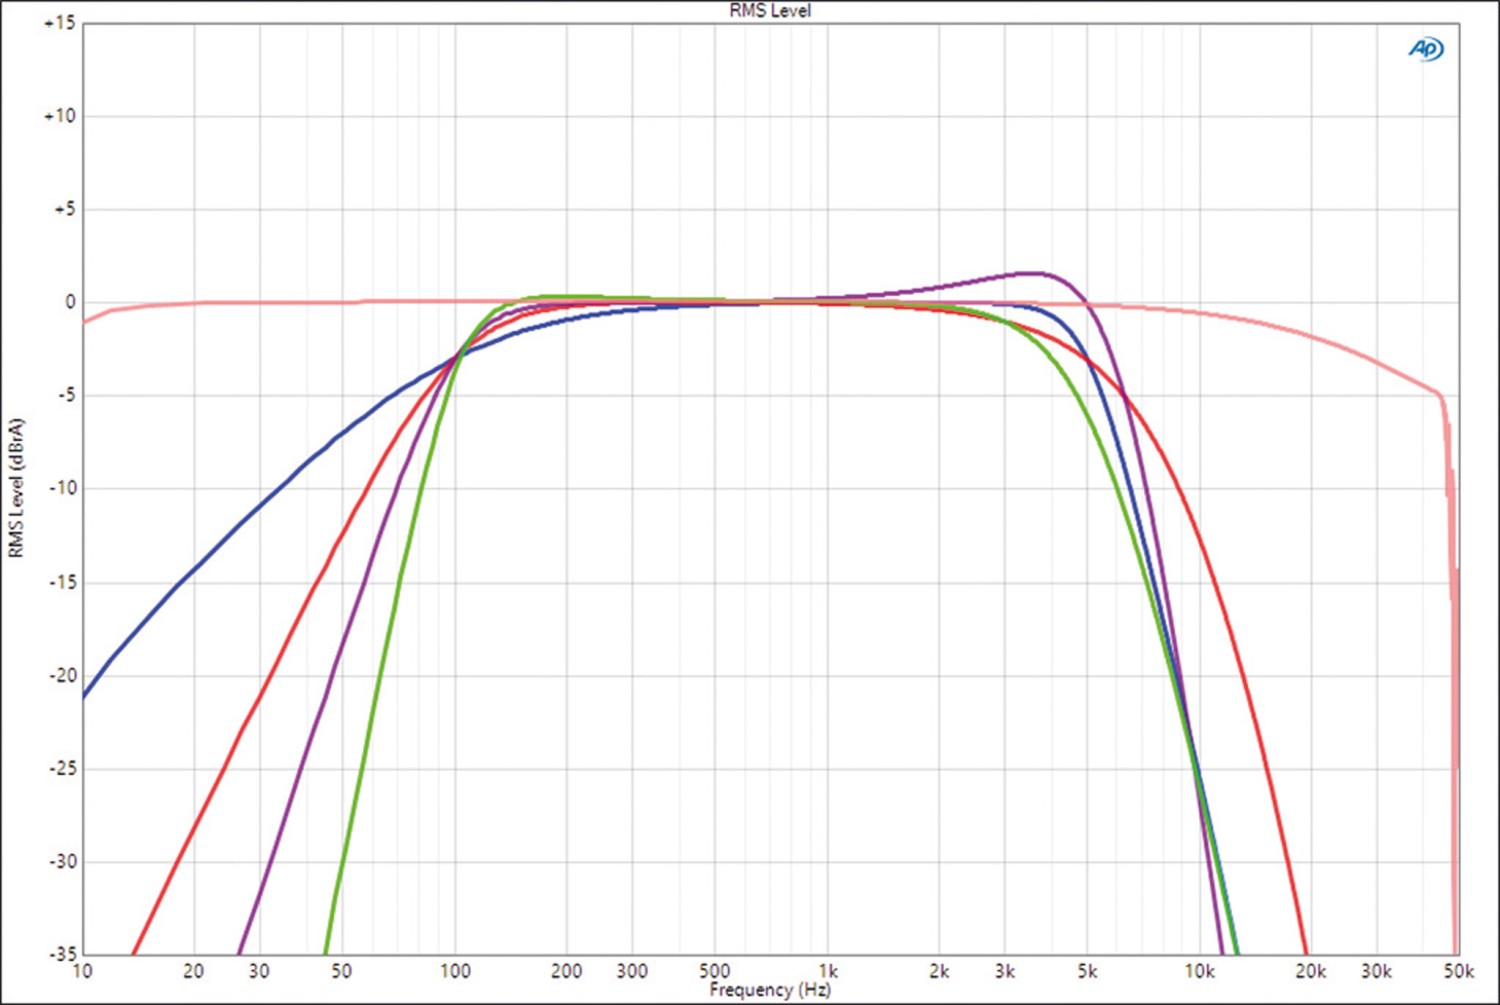Click the 50k frequency axis label
This screenshot has width=1500, height=1005.
tap(1459, 971)
